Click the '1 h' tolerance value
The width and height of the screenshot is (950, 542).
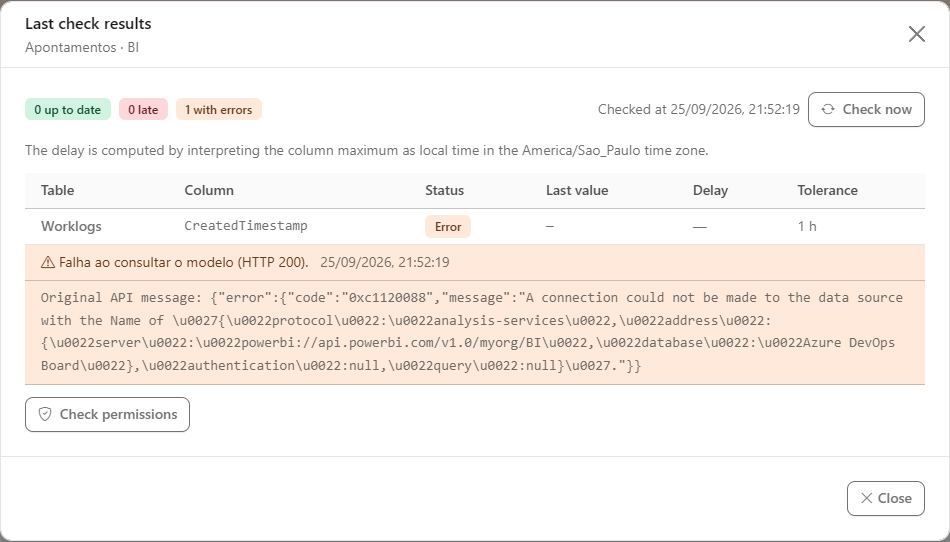[807, 226]
